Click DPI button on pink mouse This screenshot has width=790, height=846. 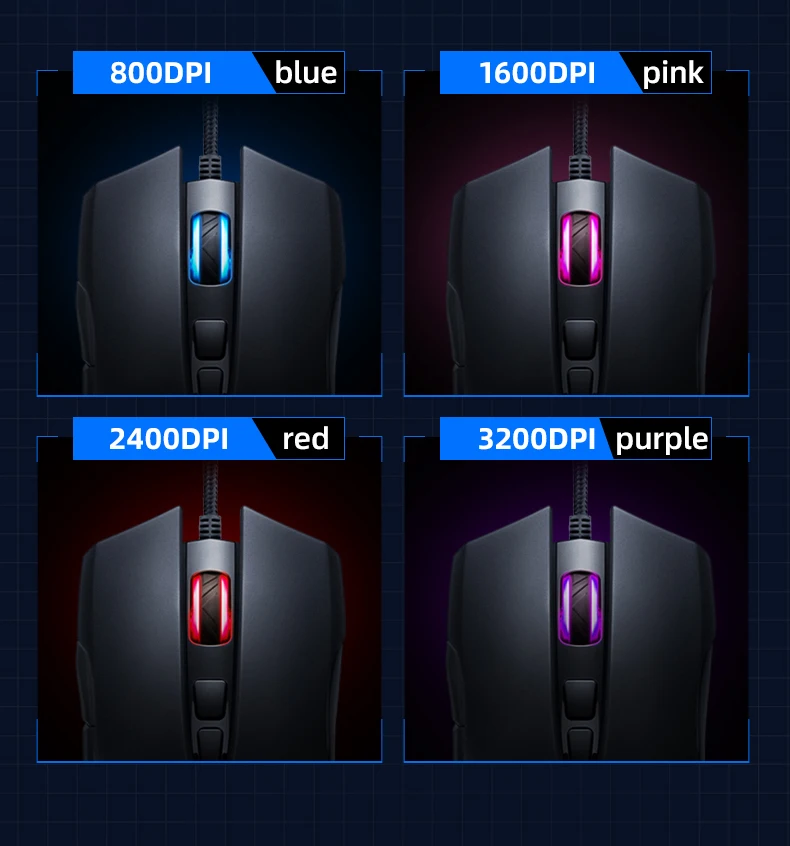point(580,339)
